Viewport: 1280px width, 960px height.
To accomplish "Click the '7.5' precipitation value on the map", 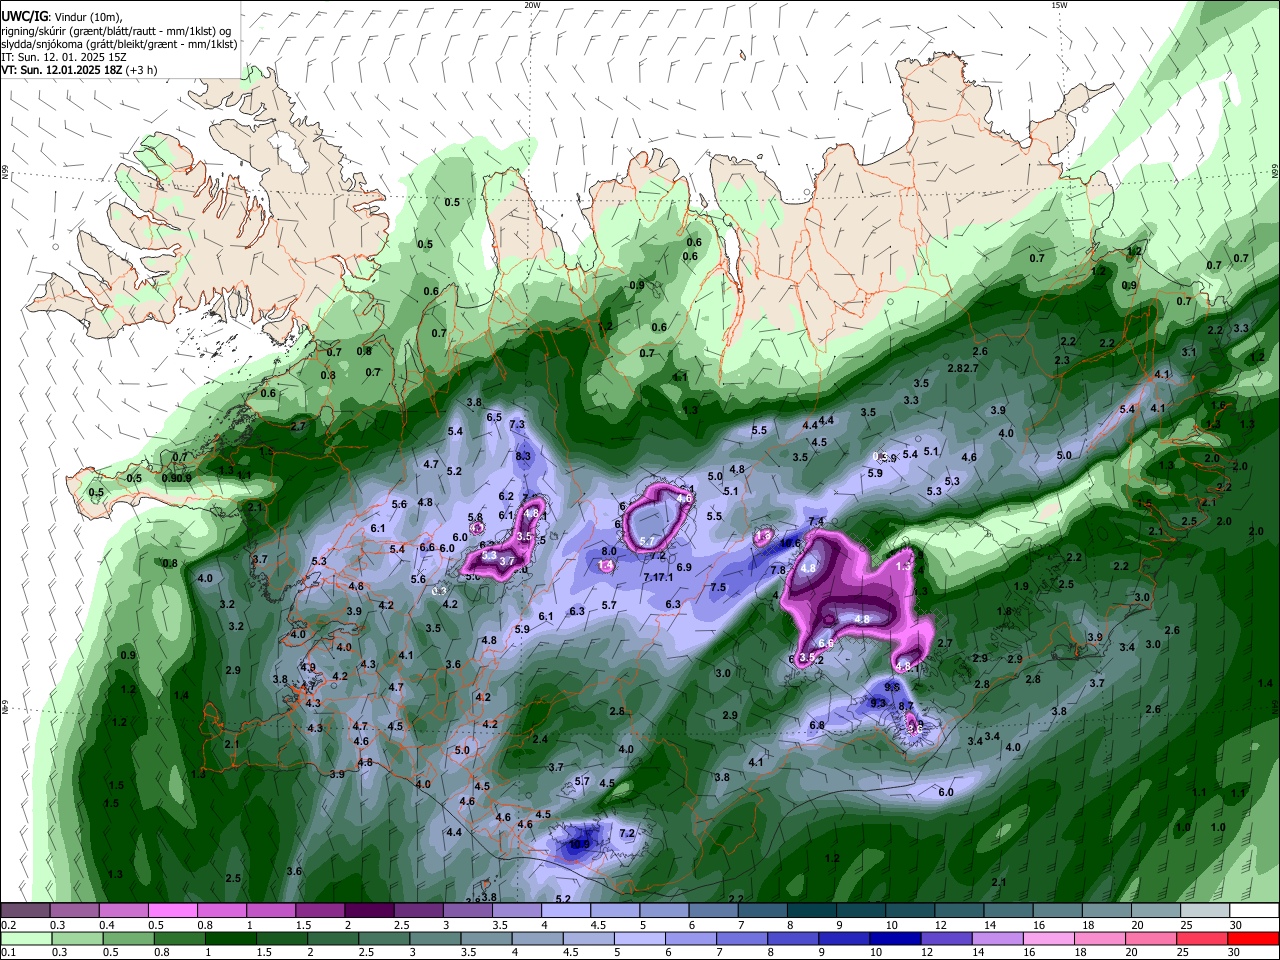I will (718, 587).
